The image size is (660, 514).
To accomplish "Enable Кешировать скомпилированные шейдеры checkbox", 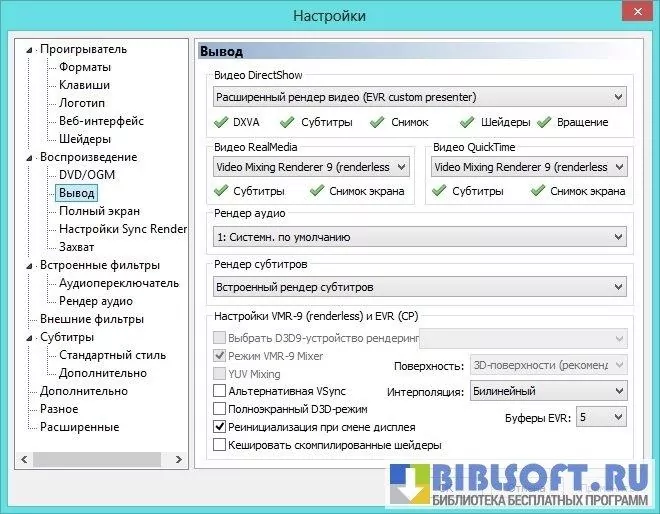I will pos(220,444).
